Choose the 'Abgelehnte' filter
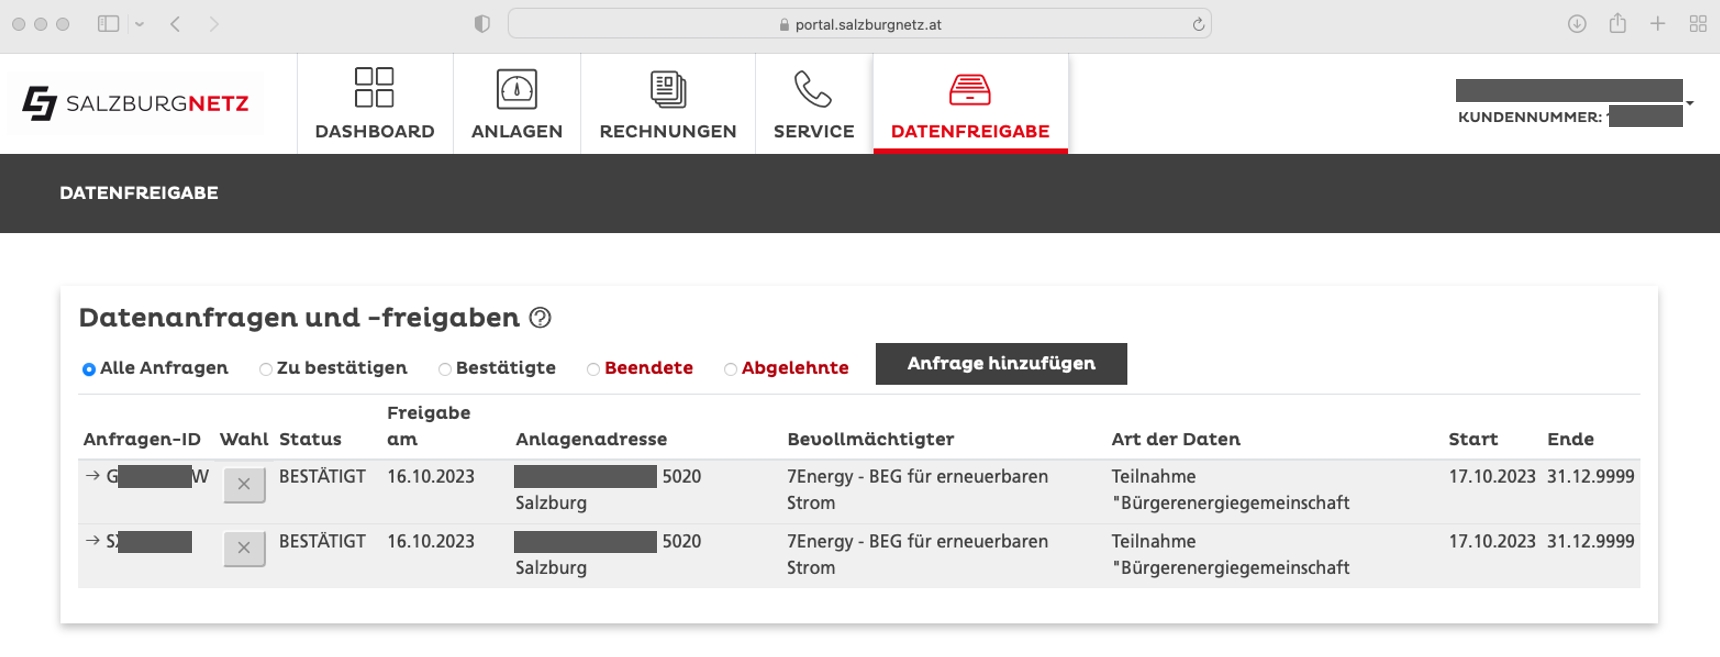 [730, 369]
